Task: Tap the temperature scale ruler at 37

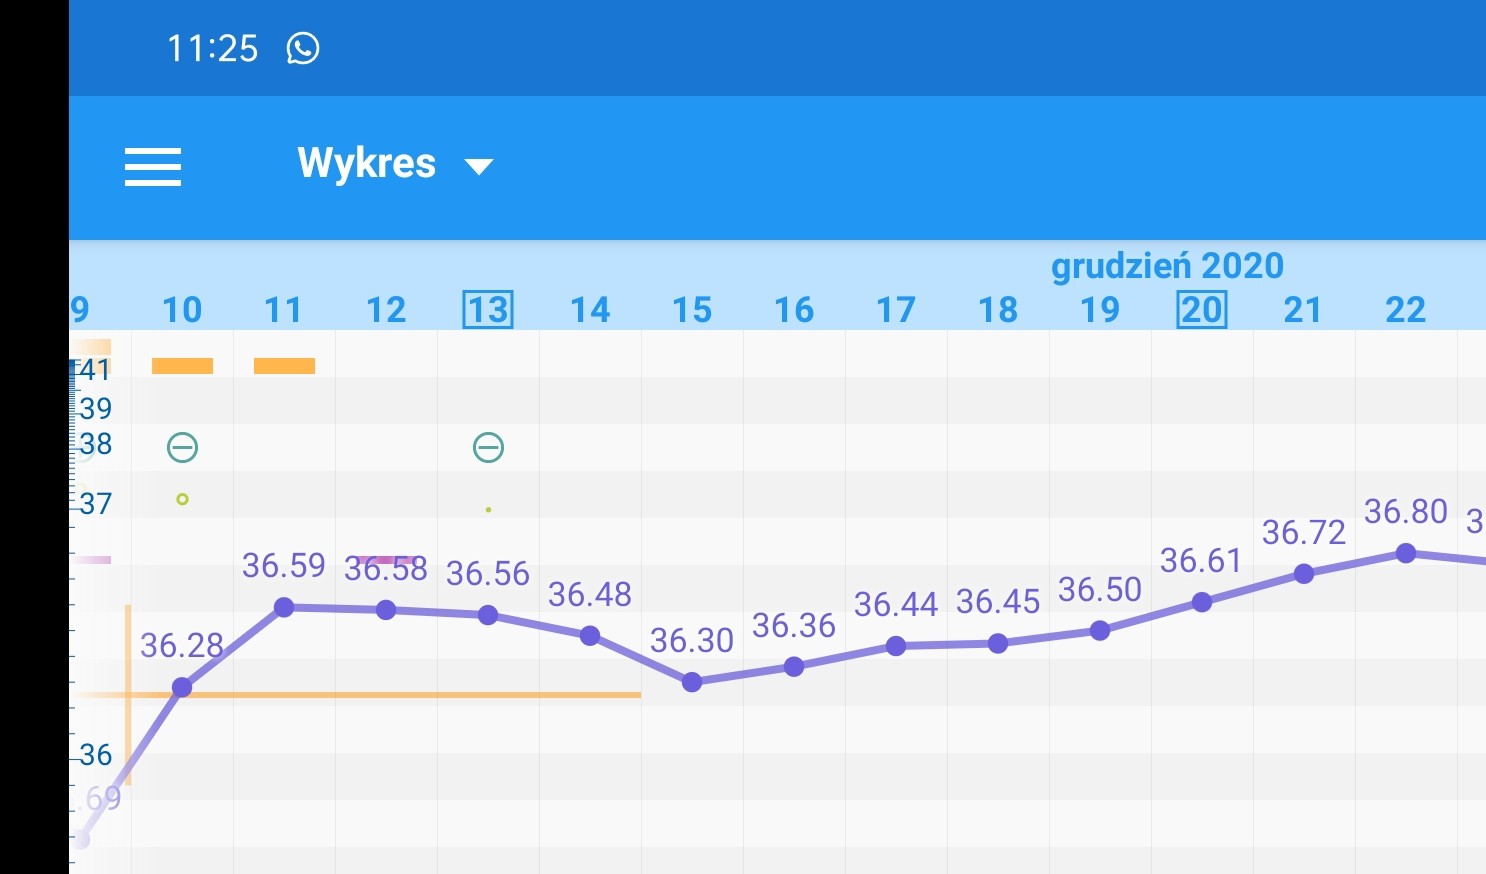Action: pos(92,504)
